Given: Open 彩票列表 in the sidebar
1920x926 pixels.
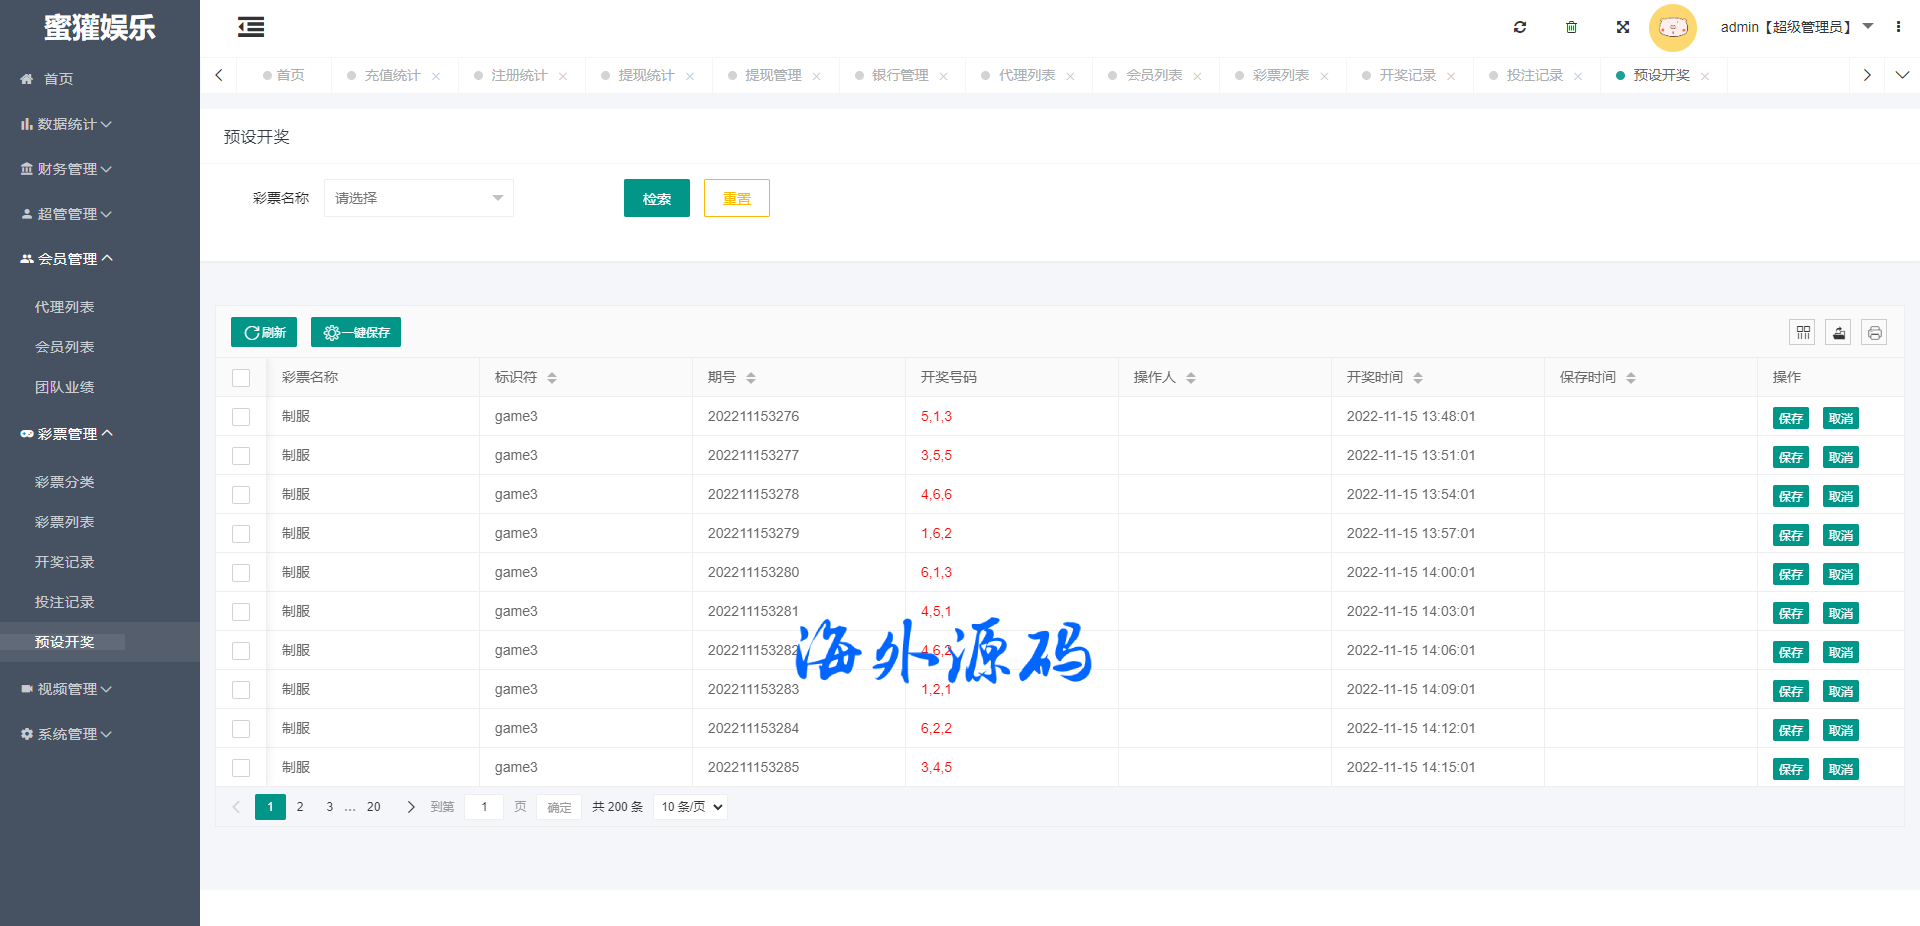Looking at the screenshot, I should [x=65, y=522].
